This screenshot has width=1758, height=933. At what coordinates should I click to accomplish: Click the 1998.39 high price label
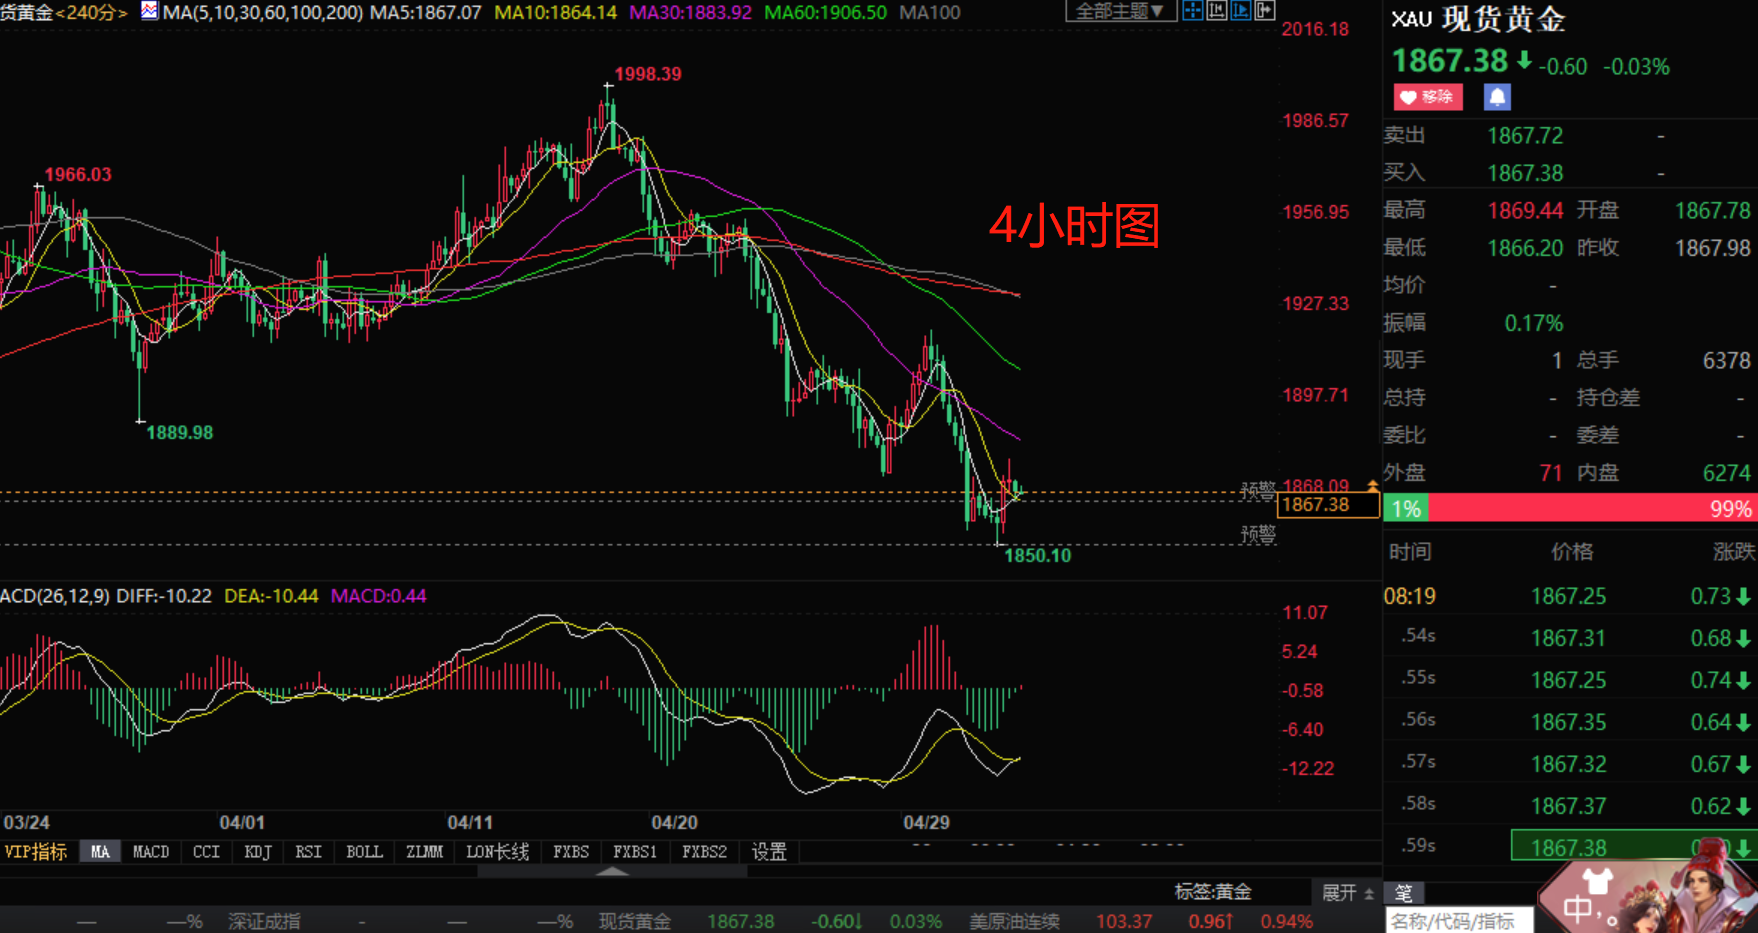click(x=648, y=74)
